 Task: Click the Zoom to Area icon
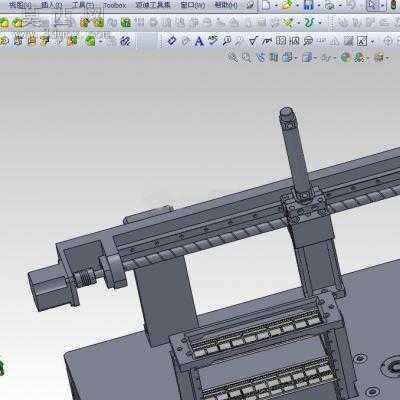point(246,58)
